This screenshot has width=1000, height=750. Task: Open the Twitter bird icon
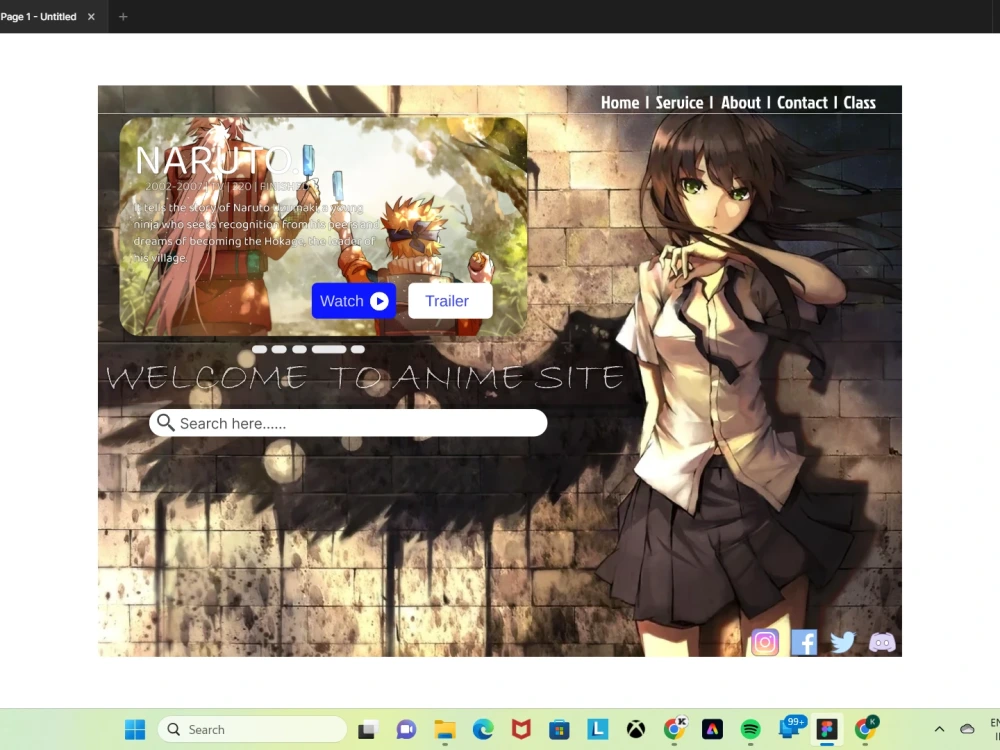(x=842, y=642)
